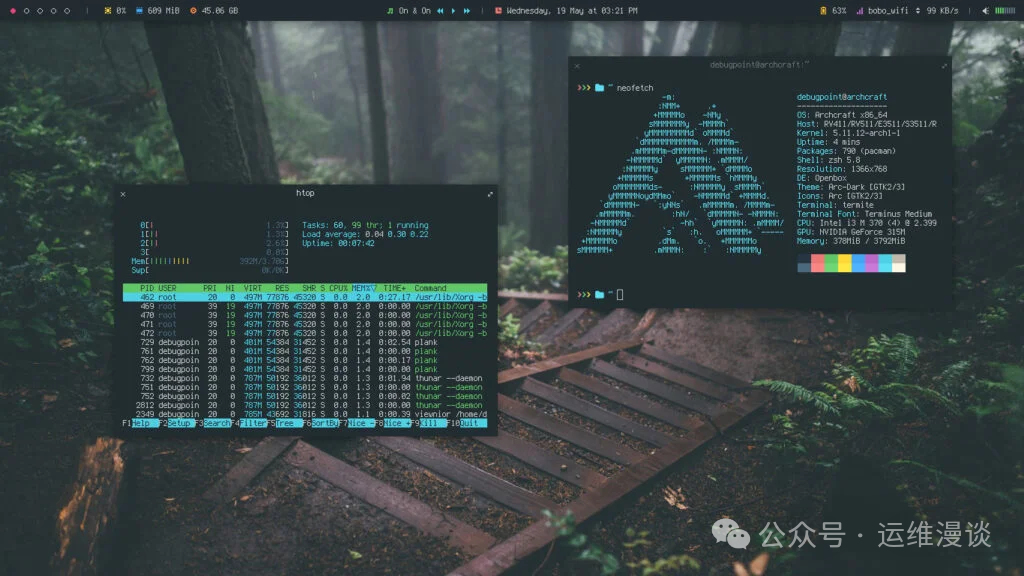Click the volume speaker icon in top bar
Viewport: 1024px width, 576px height.
tap(988, 10)
